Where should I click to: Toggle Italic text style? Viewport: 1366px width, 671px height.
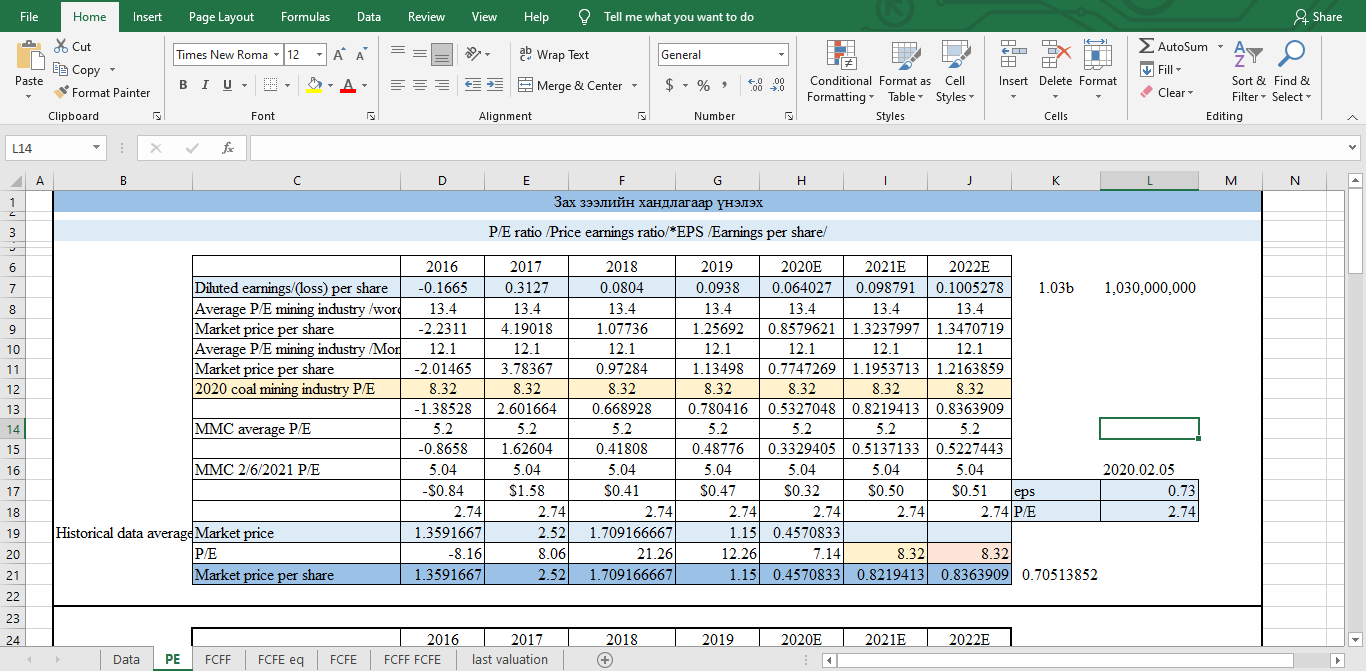[205, 86]
